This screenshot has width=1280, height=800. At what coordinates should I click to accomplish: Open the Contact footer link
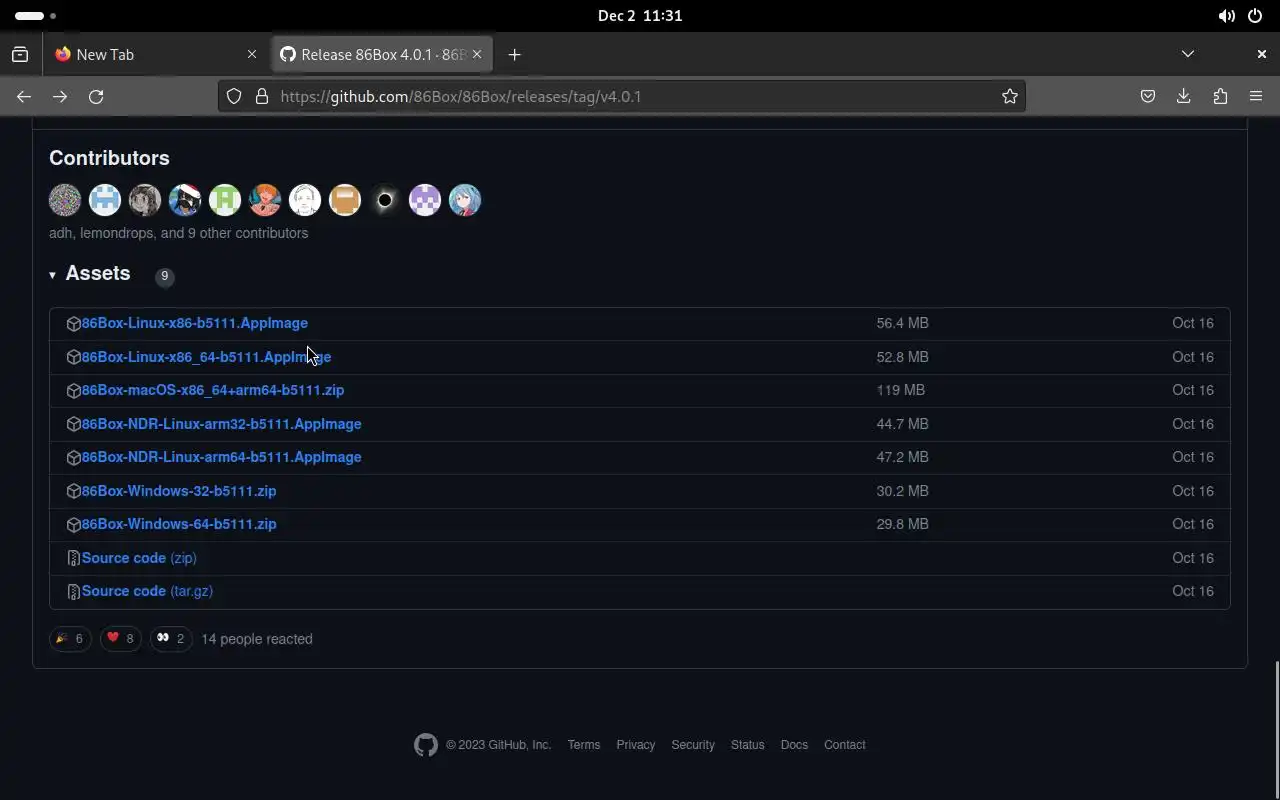pyautogui.click(x=845, y=745)
